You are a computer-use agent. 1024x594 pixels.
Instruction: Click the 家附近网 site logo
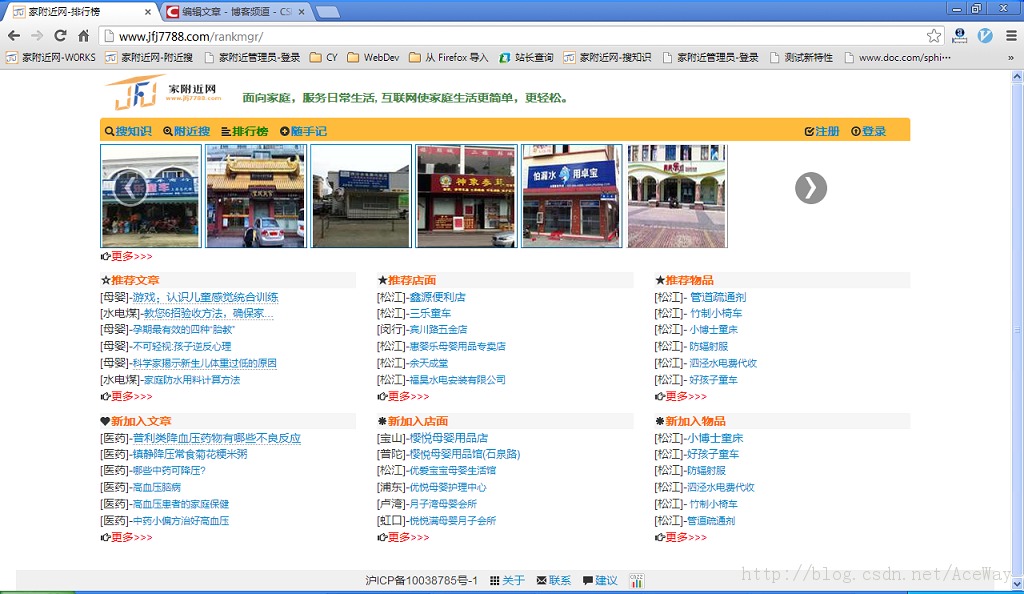[163, 93]
